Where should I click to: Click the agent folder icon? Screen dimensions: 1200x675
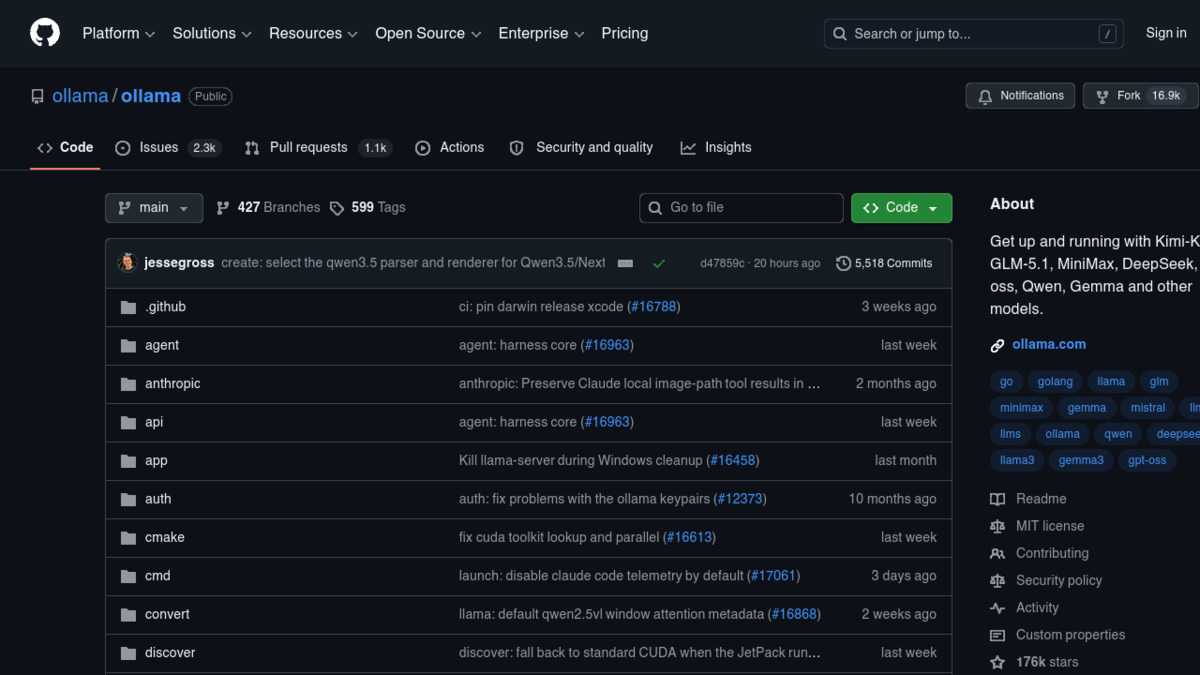(x=128, y=345)
